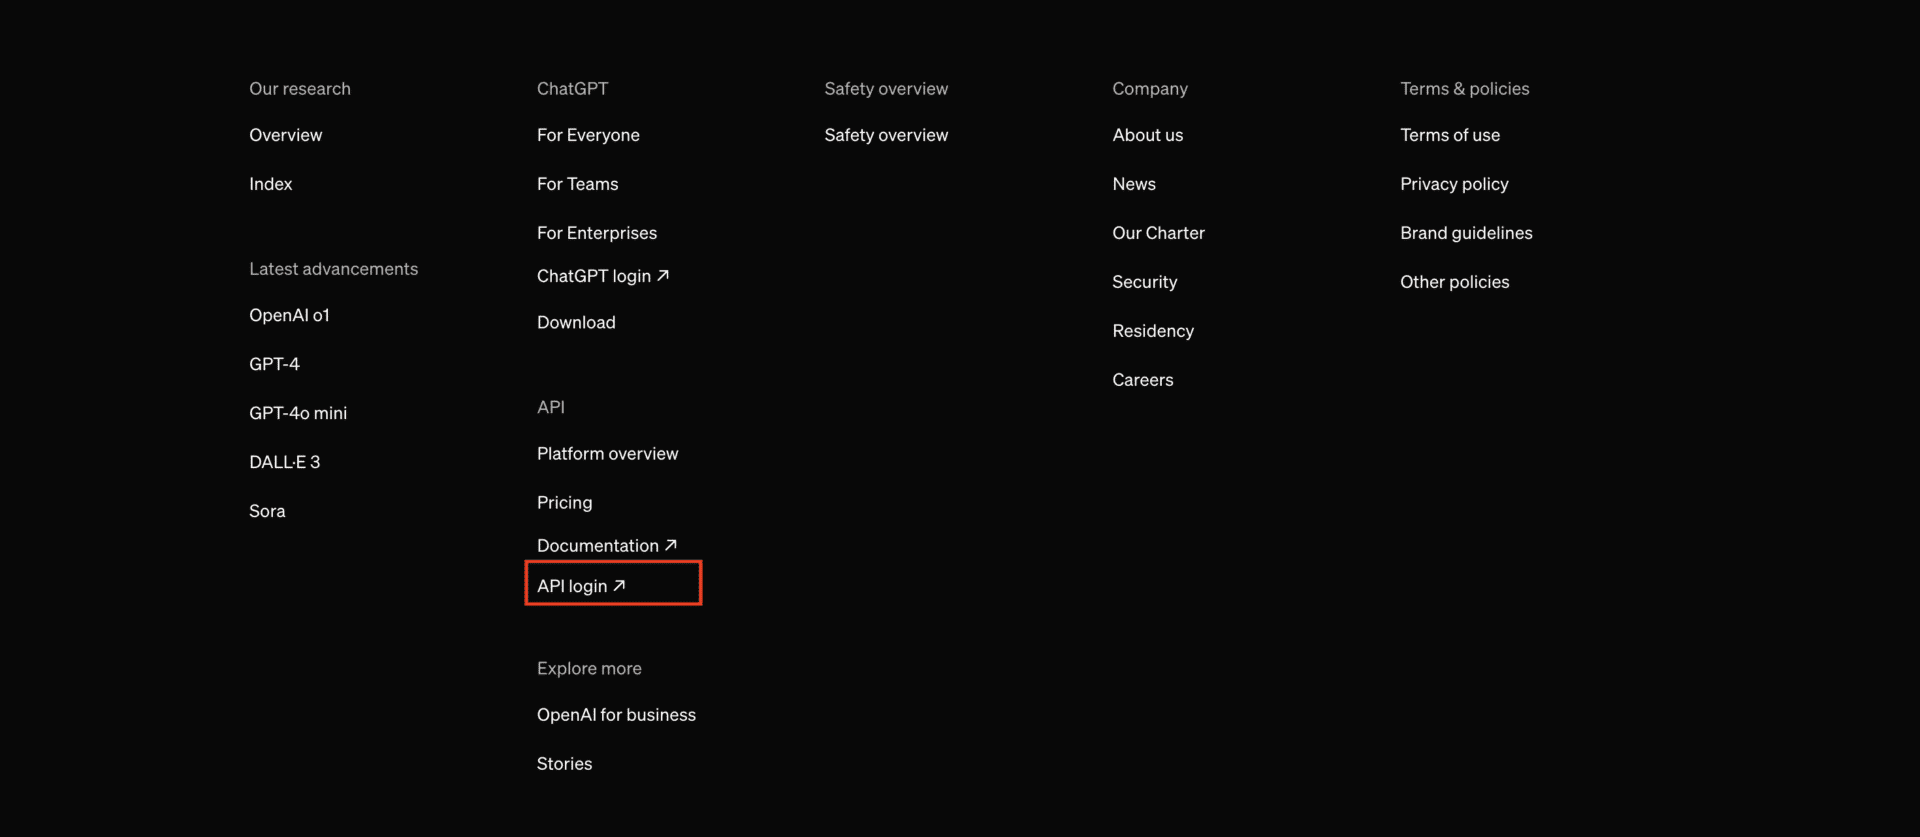Select the GPT-4o mini link
The height and width of the screenshot is (837, 1920).
(298, 413)
